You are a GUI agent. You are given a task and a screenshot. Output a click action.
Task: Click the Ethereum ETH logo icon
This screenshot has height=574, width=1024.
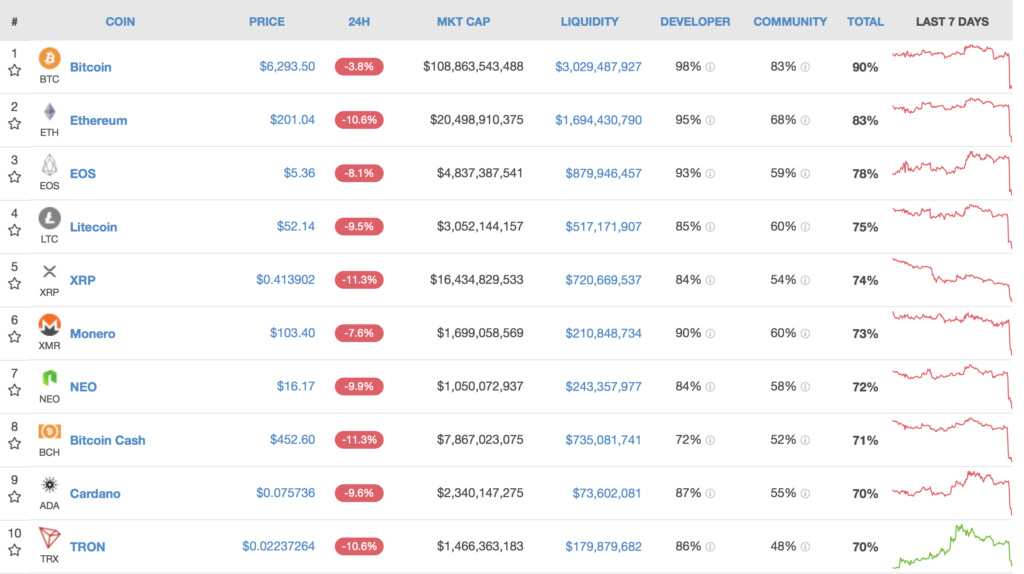click(50, 112)
